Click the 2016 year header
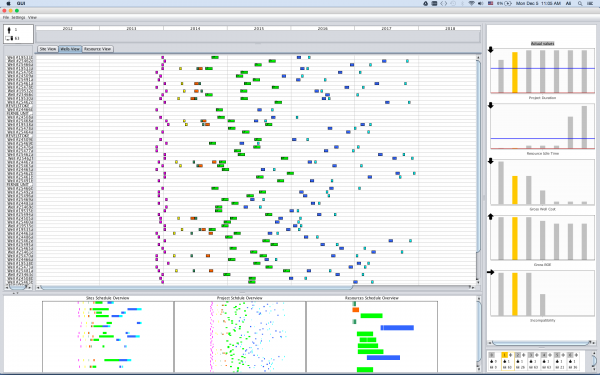This screenshot has width=600, height=375. (x=323, y=28)
